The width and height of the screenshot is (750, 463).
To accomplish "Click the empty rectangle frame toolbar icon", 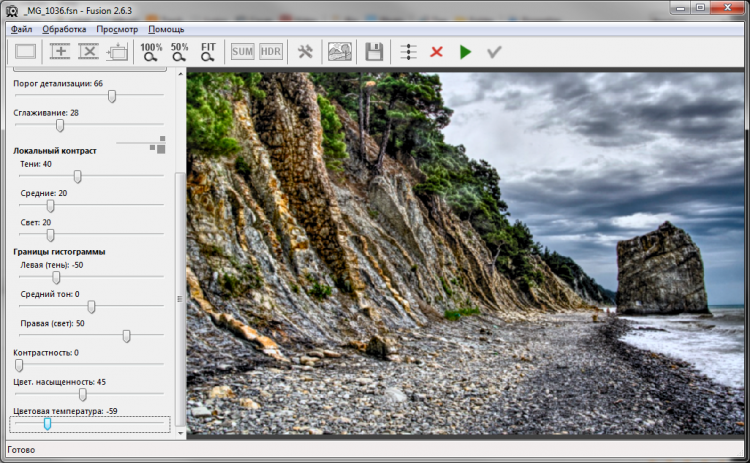I will (25, 52).
